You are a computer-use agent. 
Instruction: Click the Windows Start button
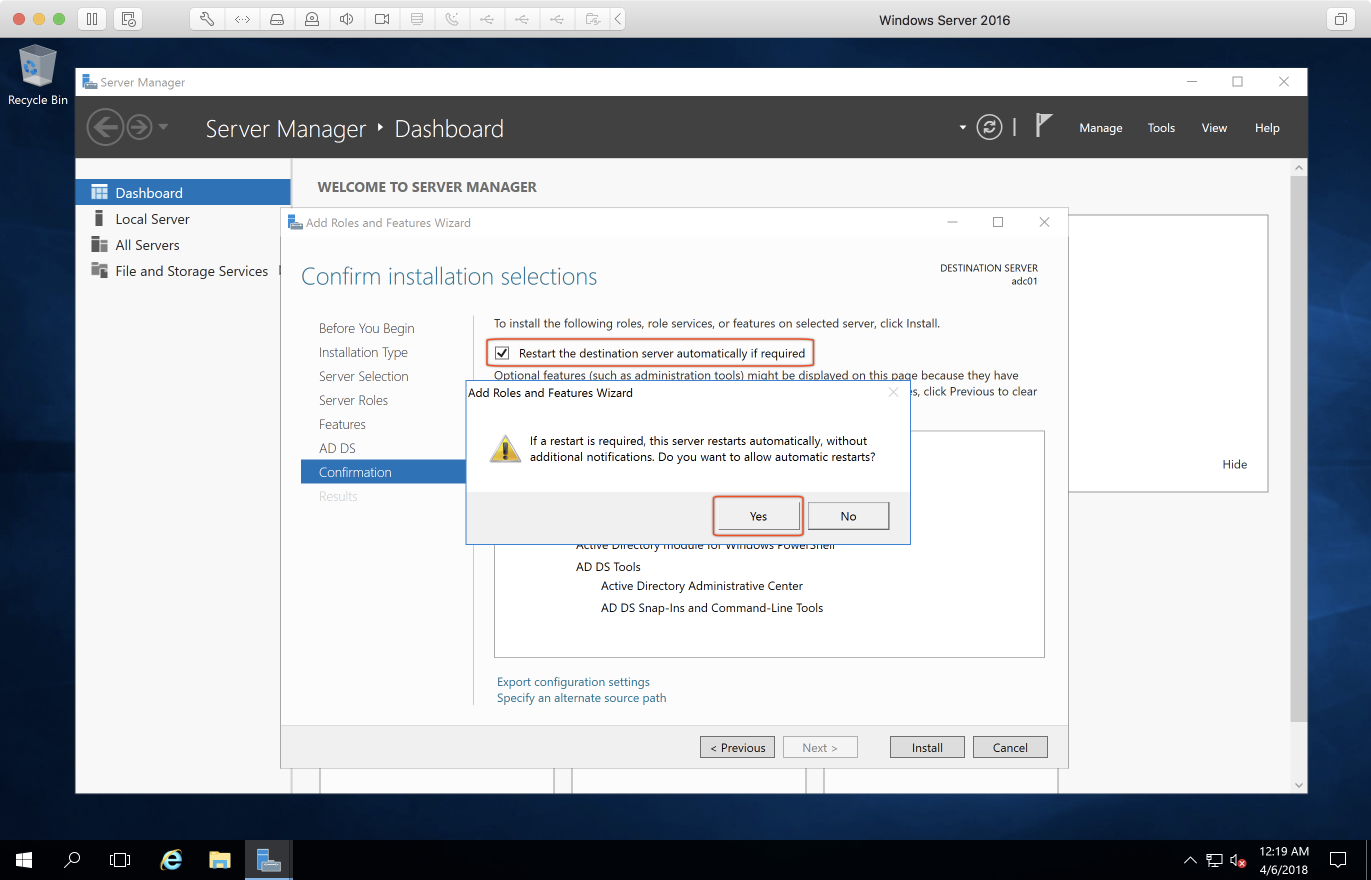pyautogui.click(x=24, y=859)
